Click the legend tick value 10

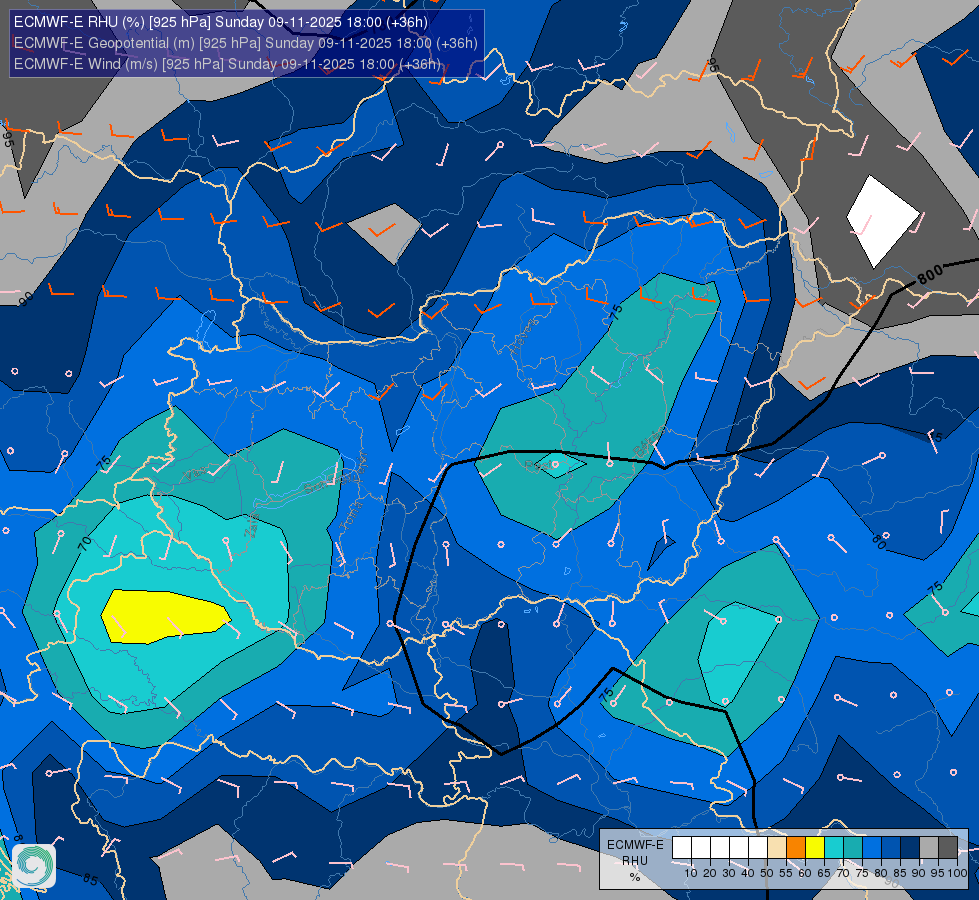(x=691, y=873)
